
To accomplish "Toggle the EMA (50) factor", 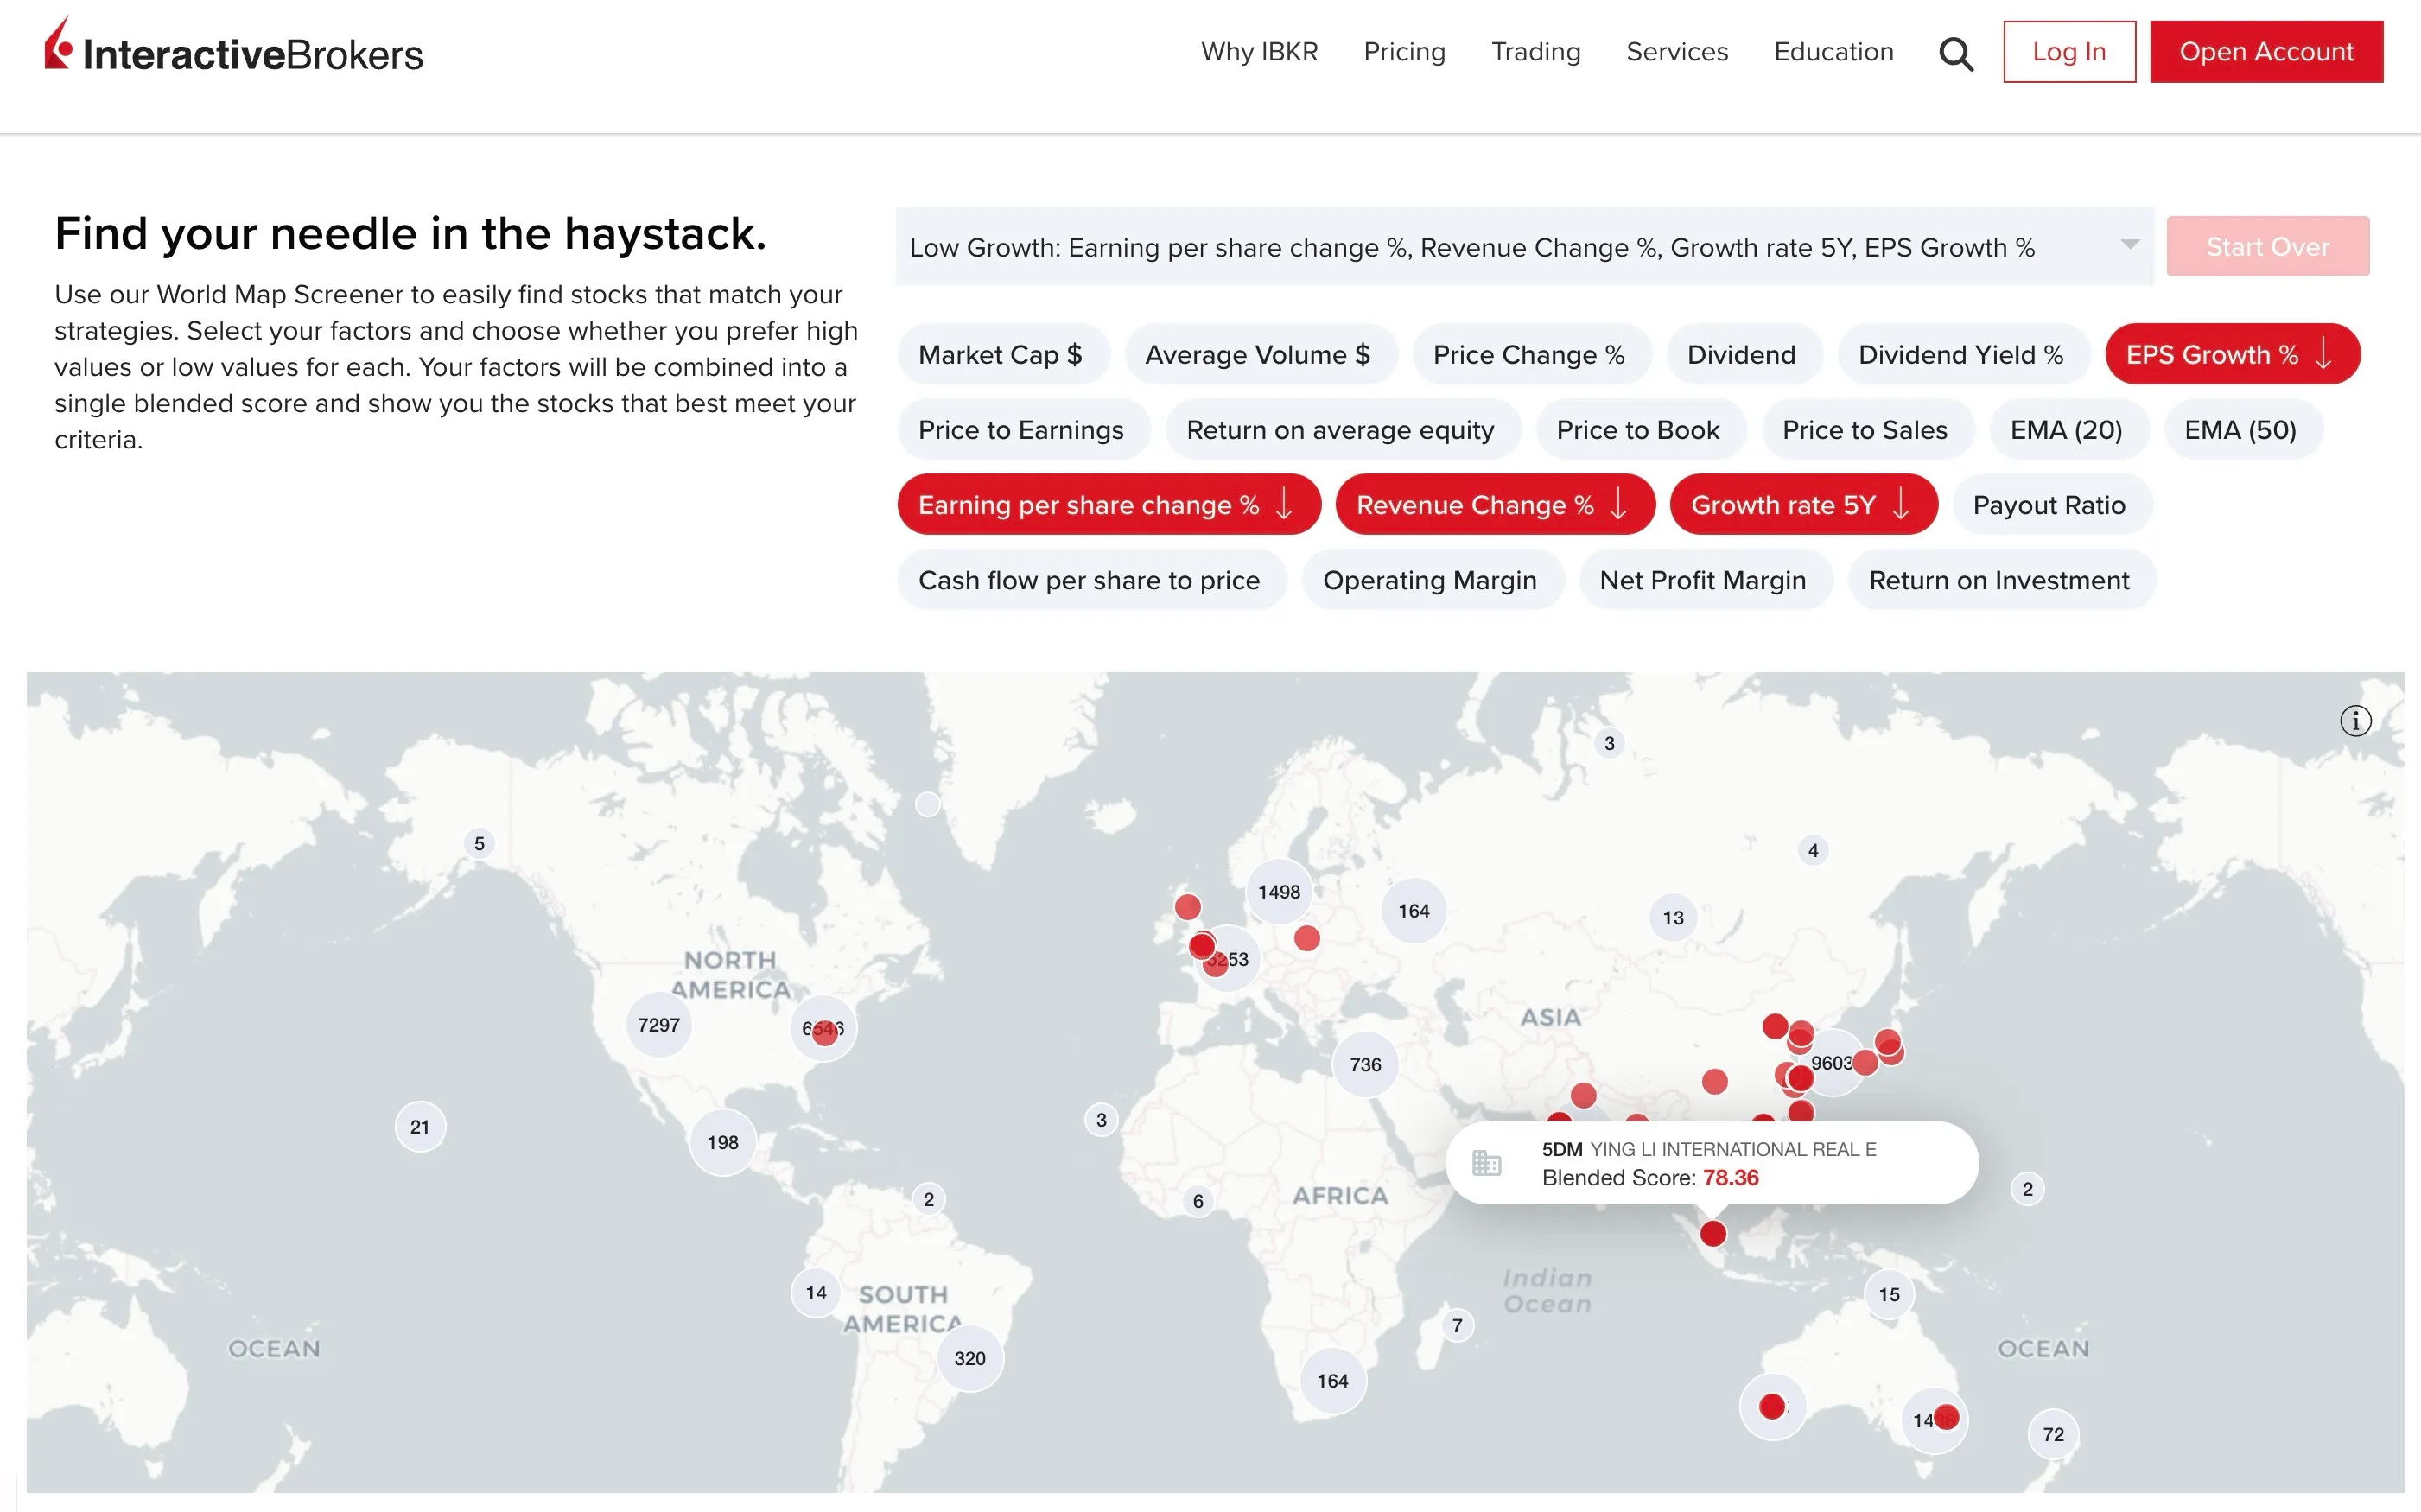I will 2242,429.
